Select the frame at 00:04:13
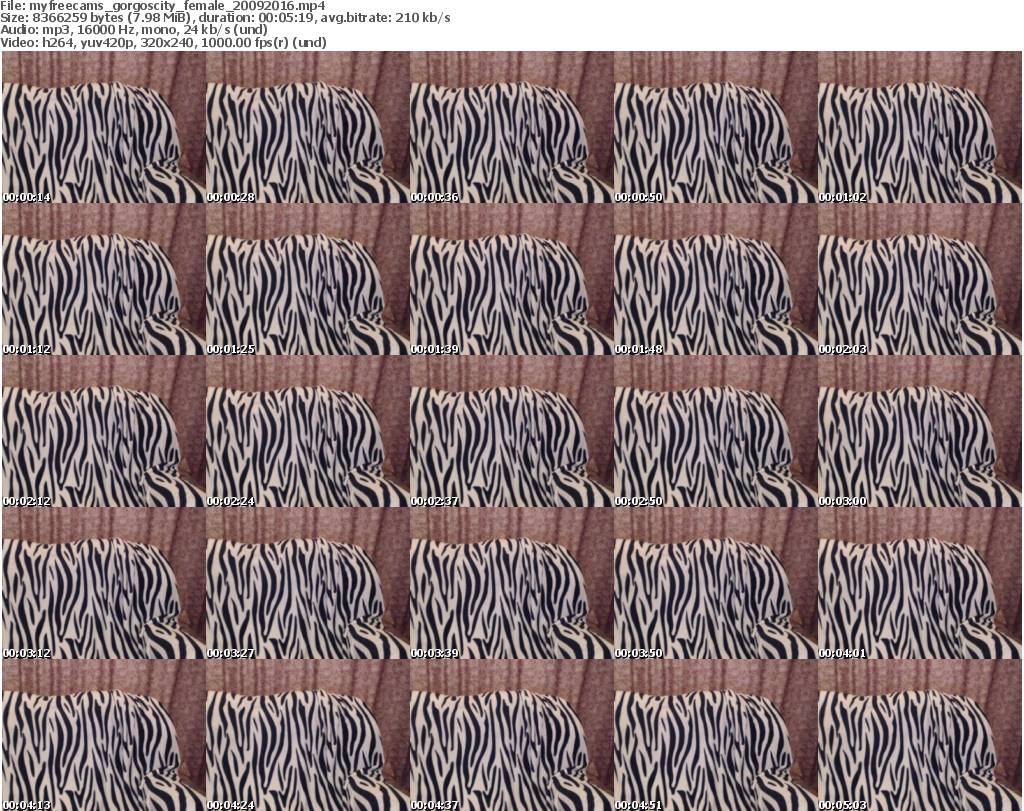The image size is (1024, 811). [x=104, y=735]
